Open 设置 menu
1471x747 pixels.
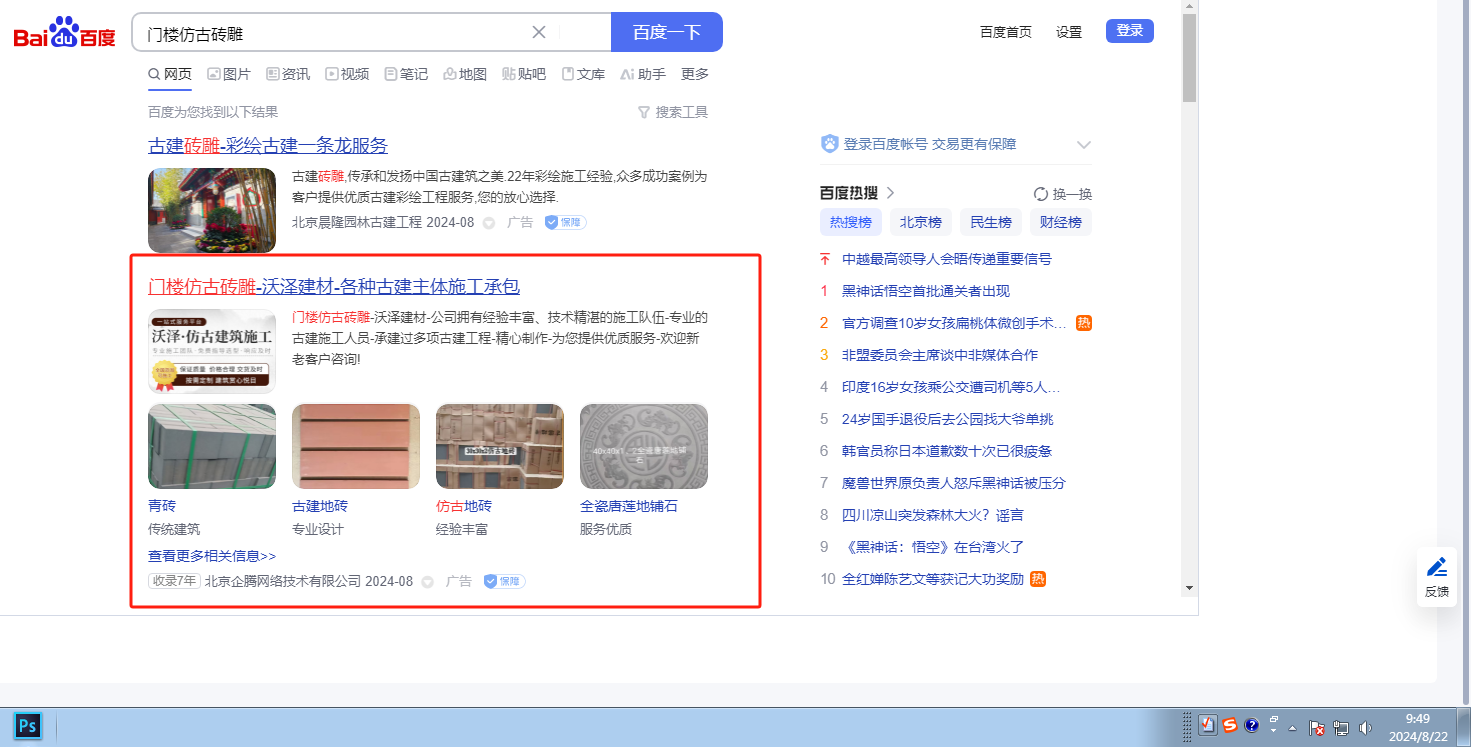point(1069,32)
